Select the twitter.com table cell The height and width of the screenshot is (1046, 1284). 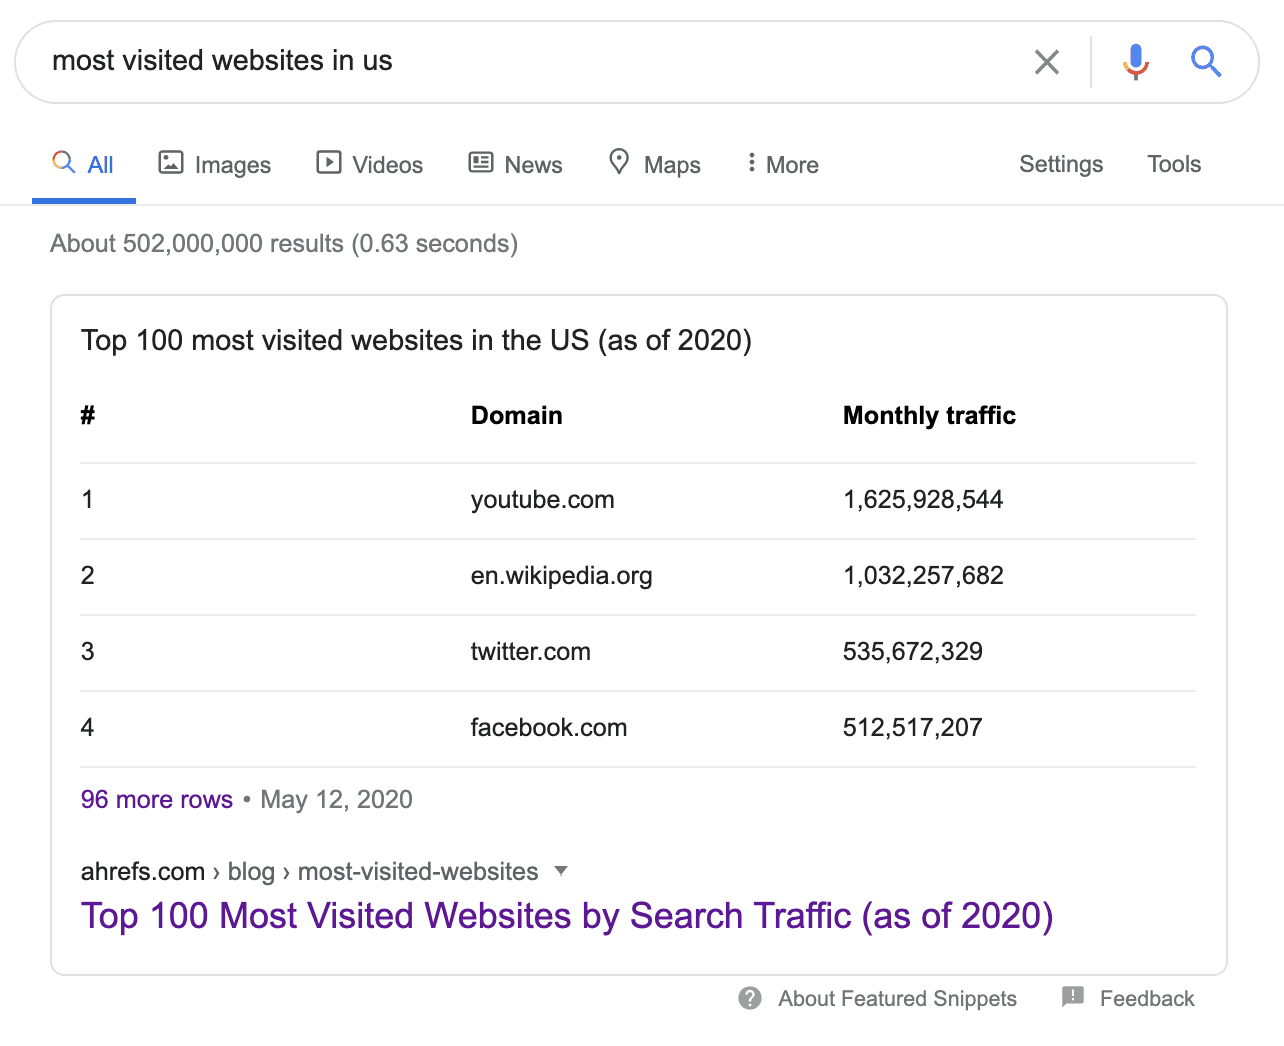tap(531, 651)
